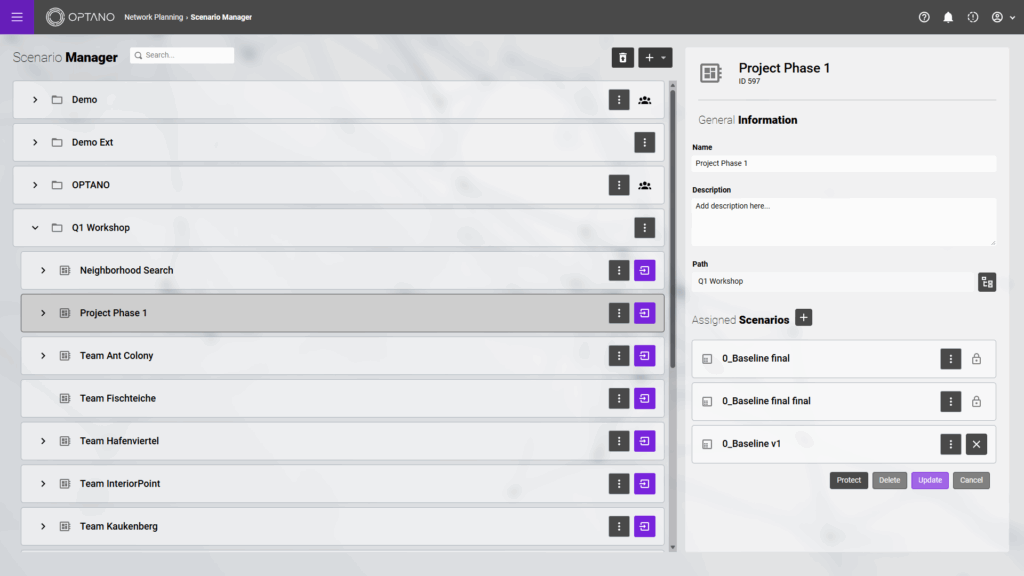Open the notifications bell

coord(947,16)
